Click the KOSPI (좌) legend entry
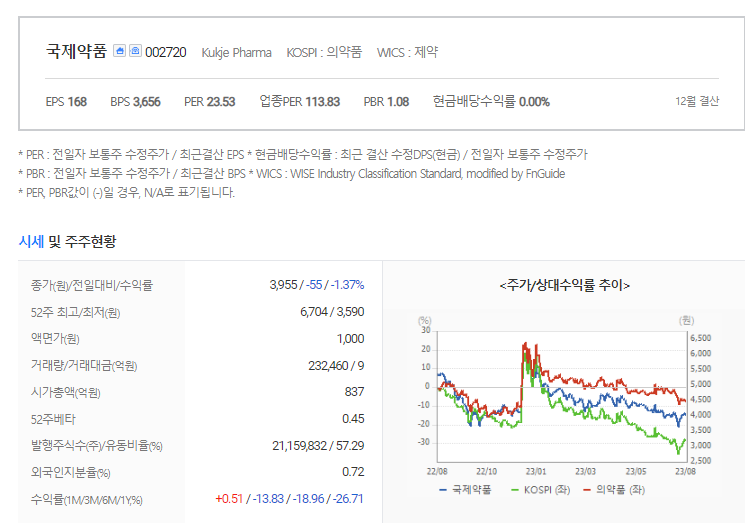Viewport: 745px width, 523px height. (541, 490)
